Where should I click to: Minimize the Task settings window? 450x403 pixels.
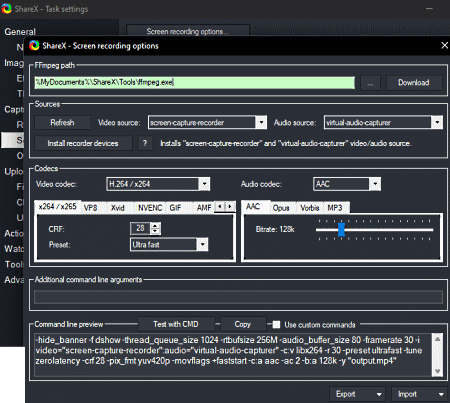point(429,9)
